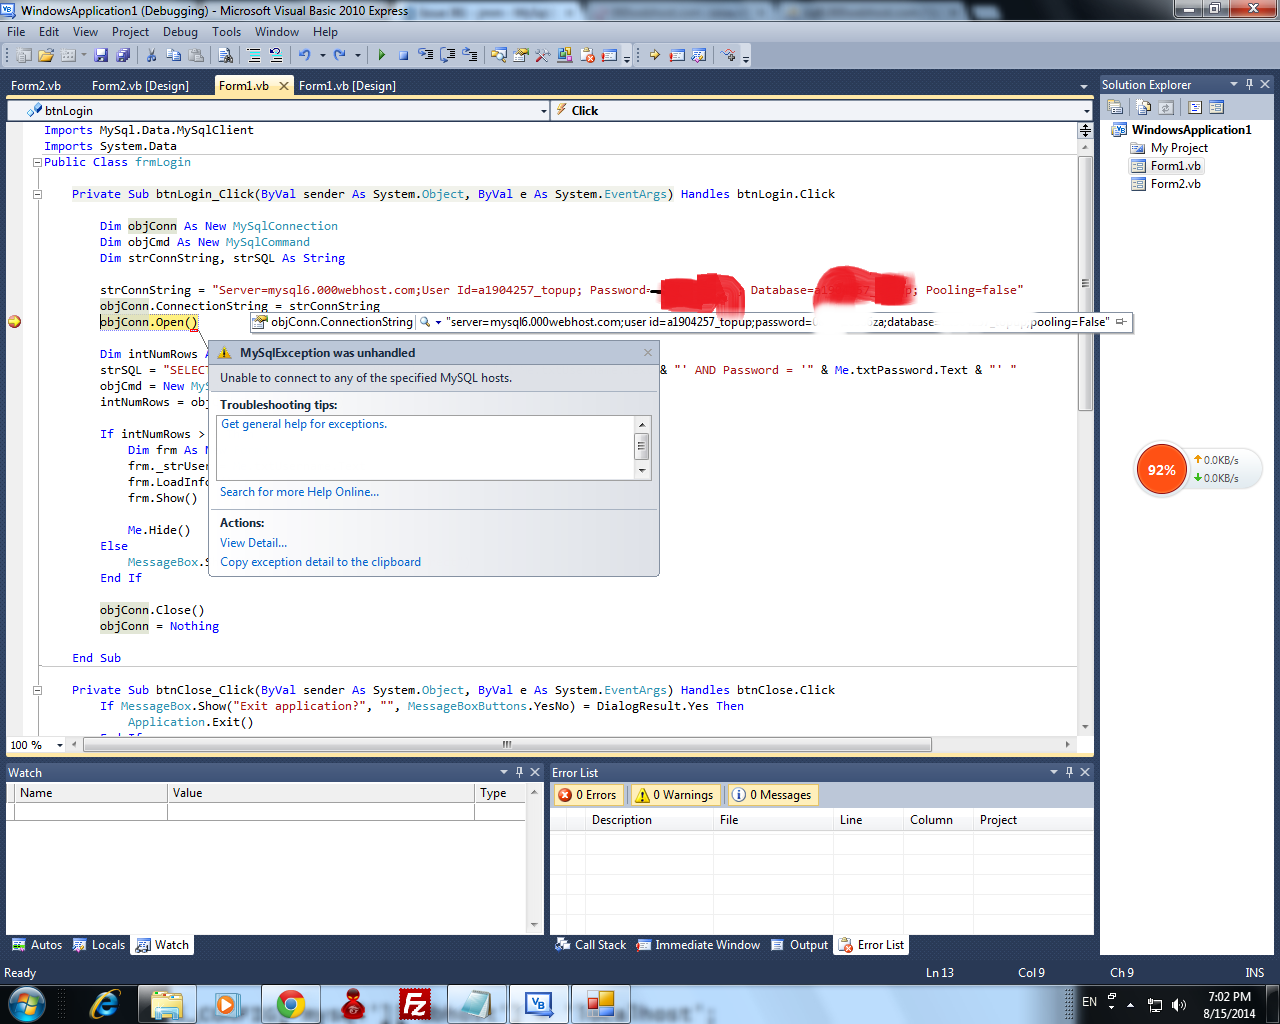Click Show All Files icon in Solution Explorer

tap(1143, 107)
